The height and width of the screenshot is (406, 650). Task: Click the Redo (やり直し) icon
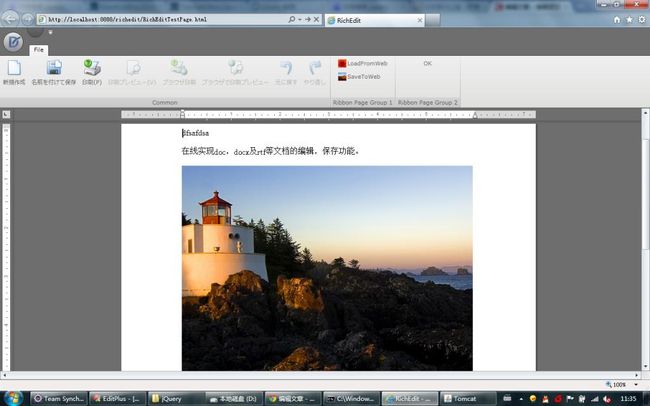click(x=315, y=68)
